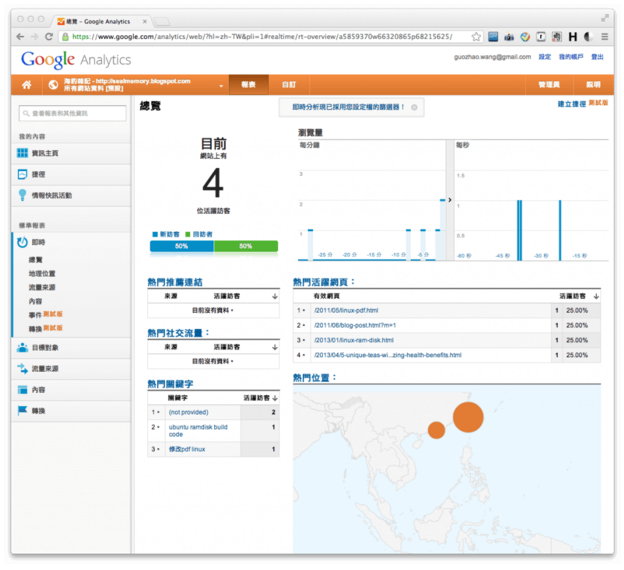Sort keywords table by active visitors arrow

[275, 398]
